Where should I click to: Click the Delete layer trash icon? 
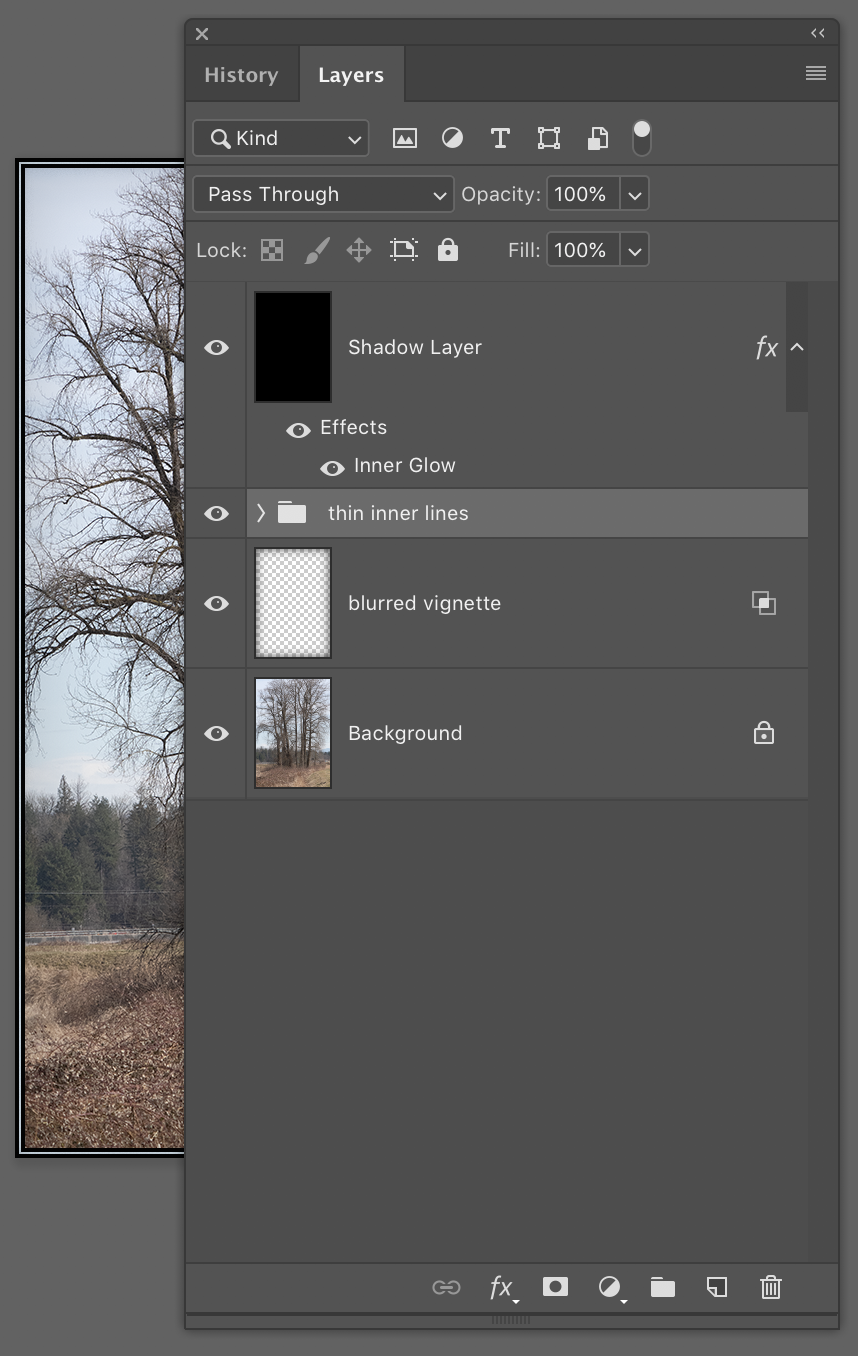pos(770,1287)
